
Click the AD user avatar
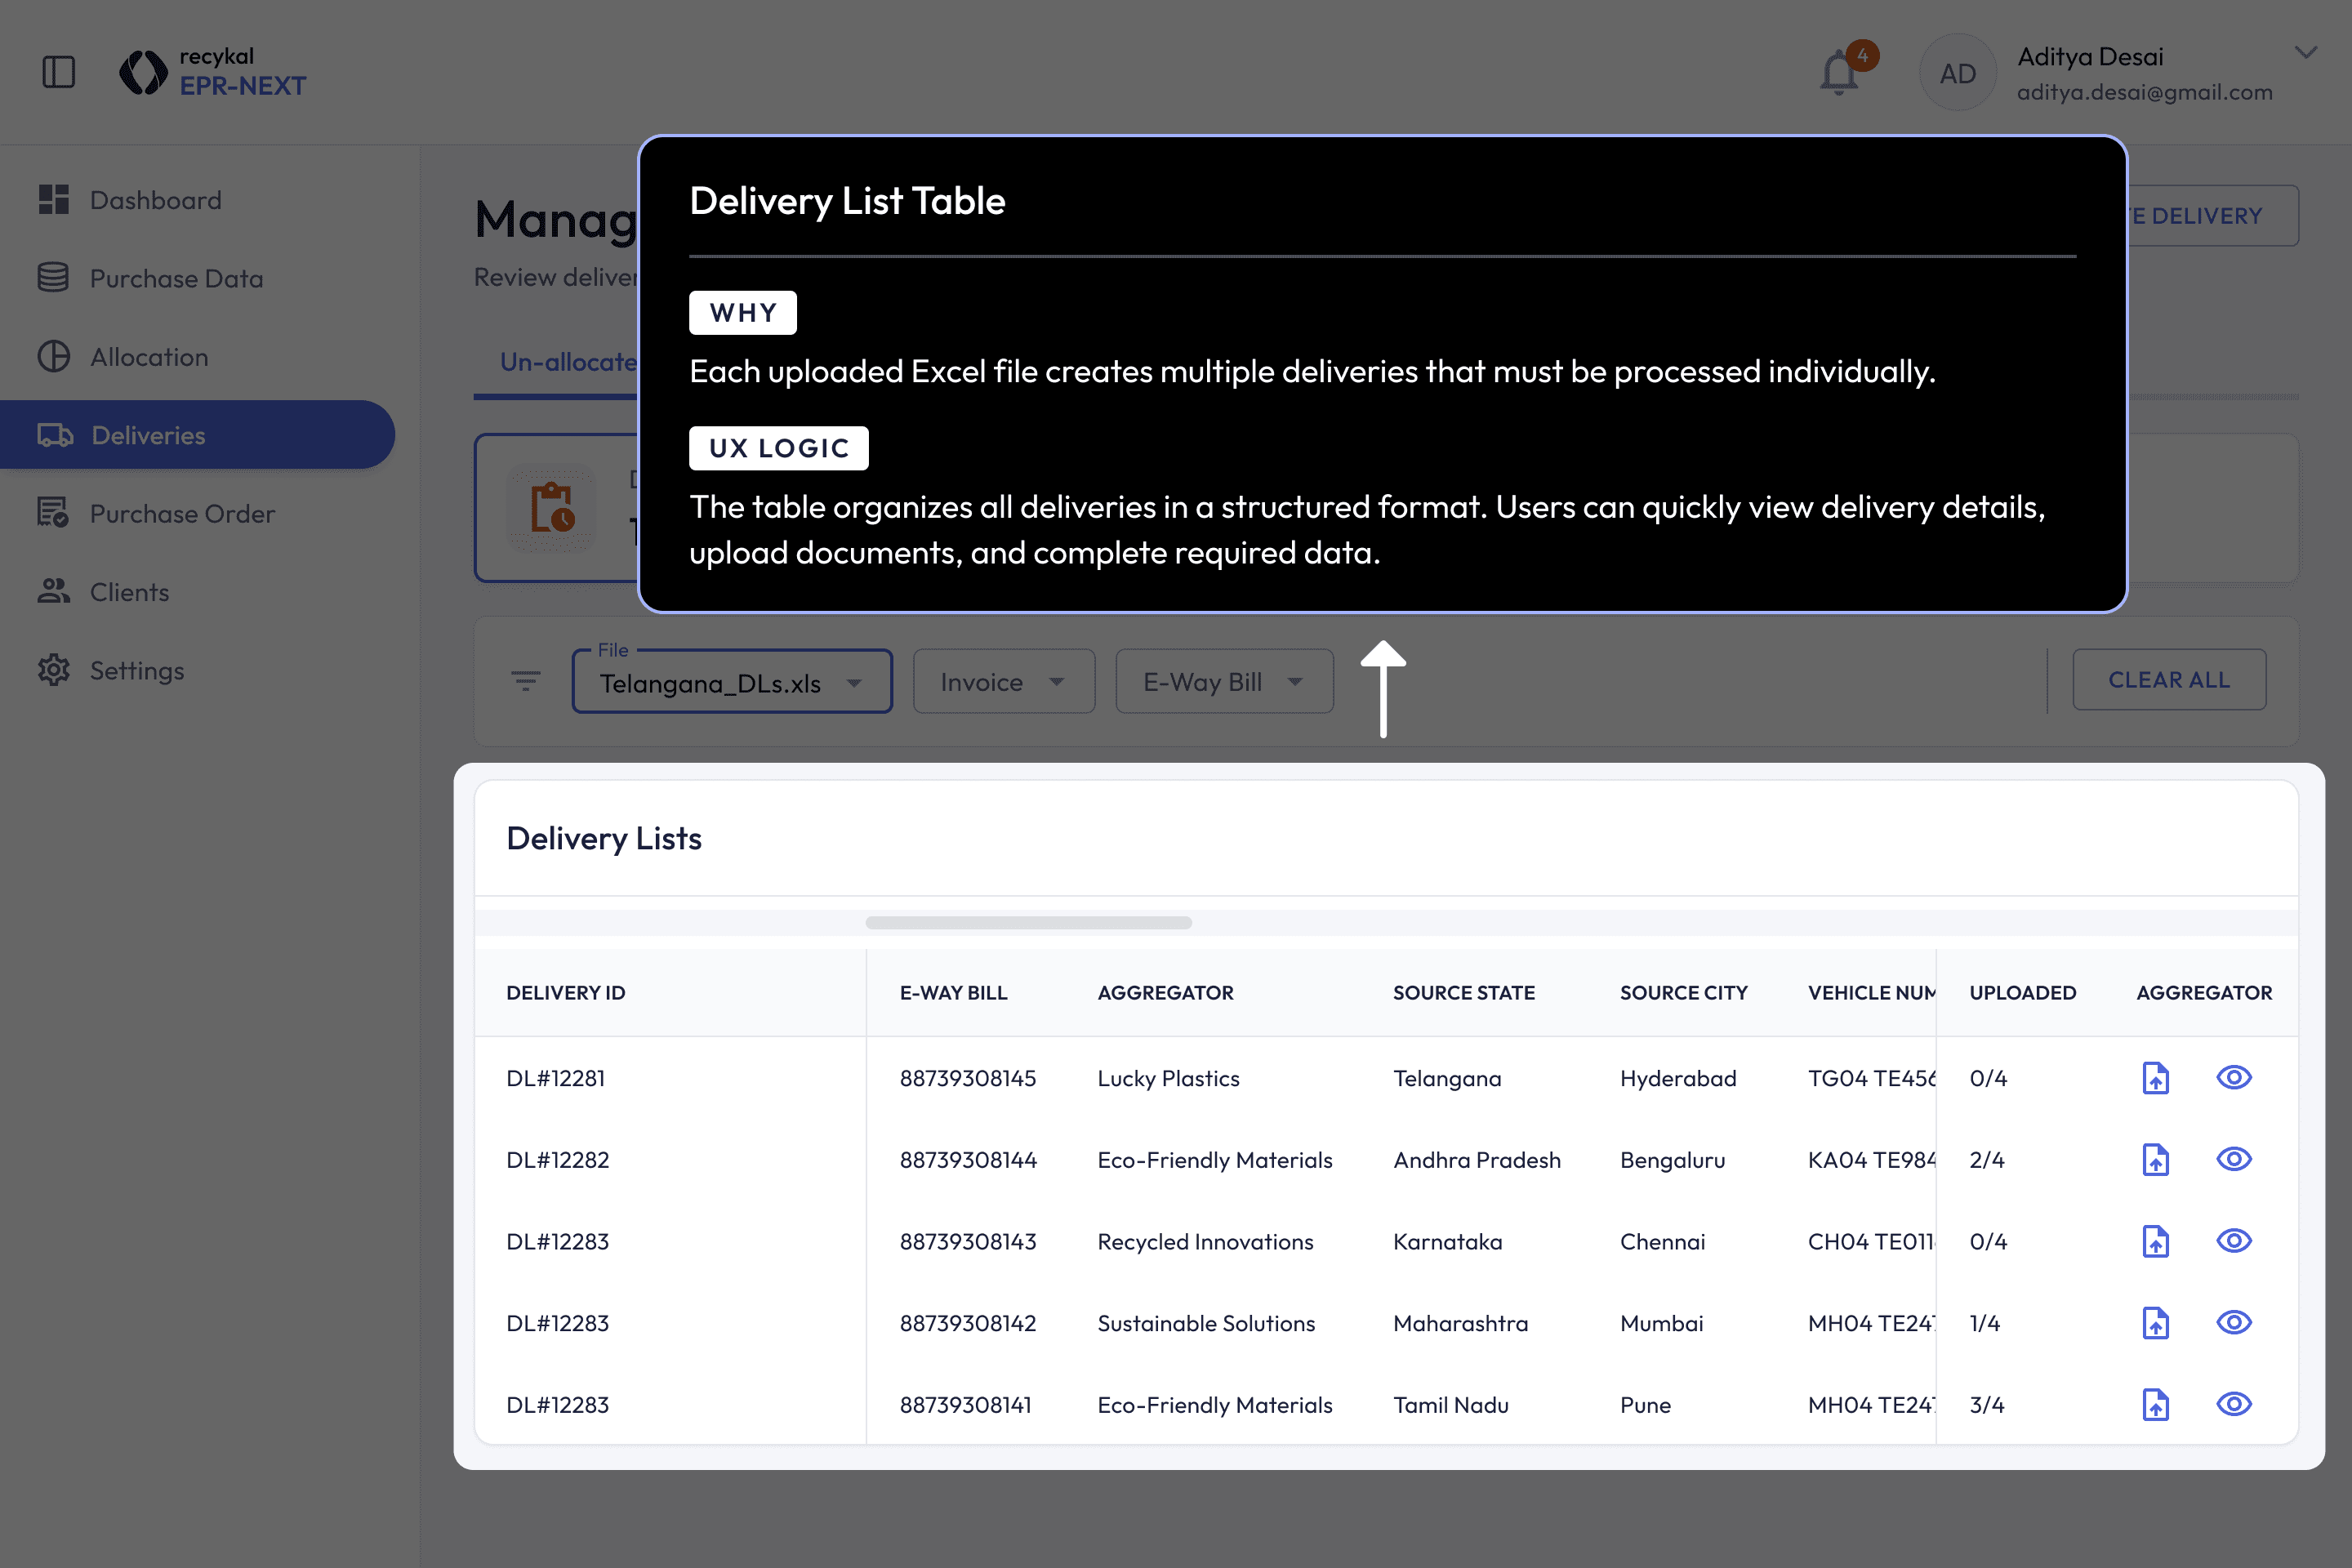pos(1957,73)
